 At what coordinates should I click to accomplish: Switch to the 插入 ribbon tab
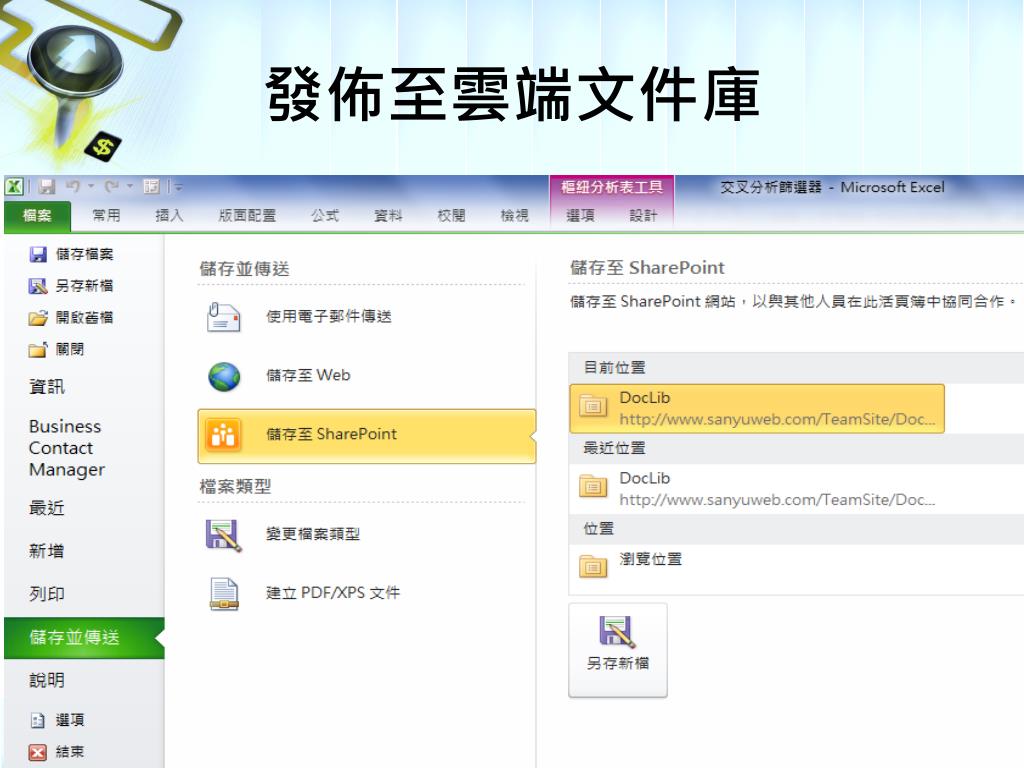(x=169, y=216)
